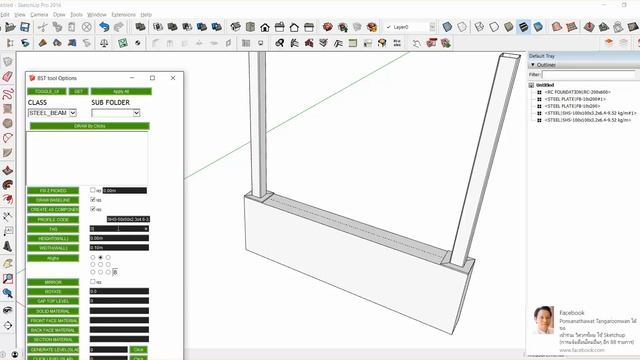The height and width of the screenshot is (360, 640).
Task: Select the bottom-left Align radio button
Action: [93, 272]
